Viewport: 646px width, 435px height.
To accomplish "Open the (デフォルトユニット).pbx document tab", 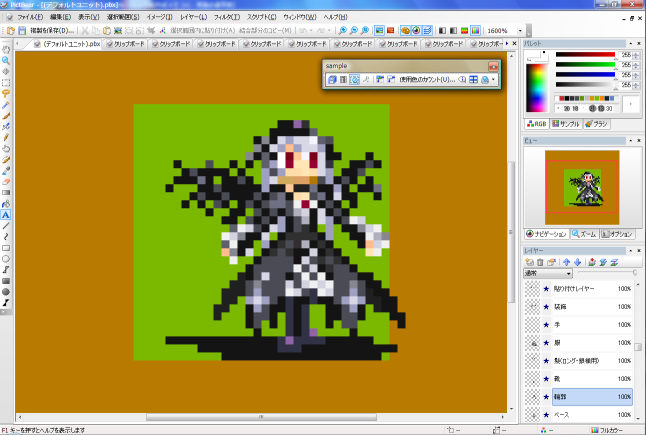I will pyautogui.click(x=67, y=44).
